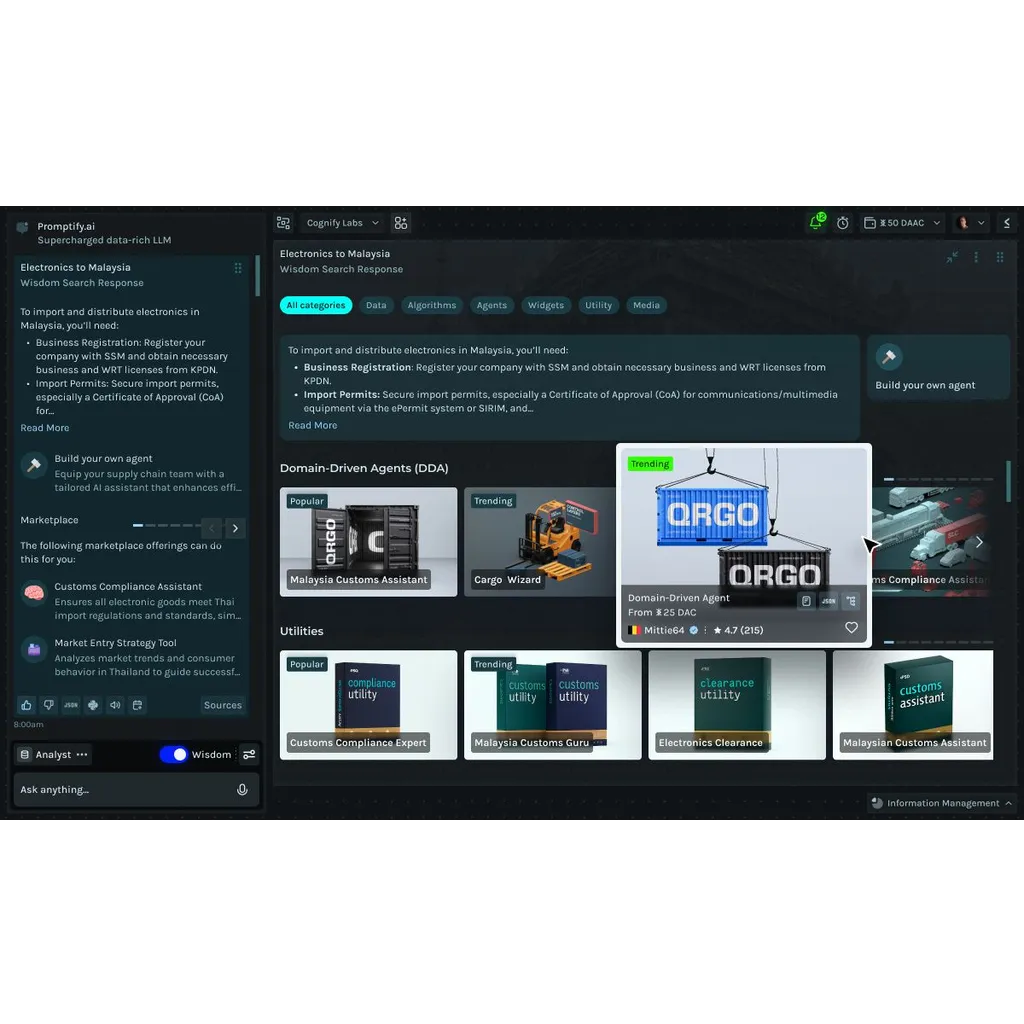The height and width of the screenshot is (1024, 1024).
Task: Click the document icon on hovered agent card
Action: tap(807, 601)
